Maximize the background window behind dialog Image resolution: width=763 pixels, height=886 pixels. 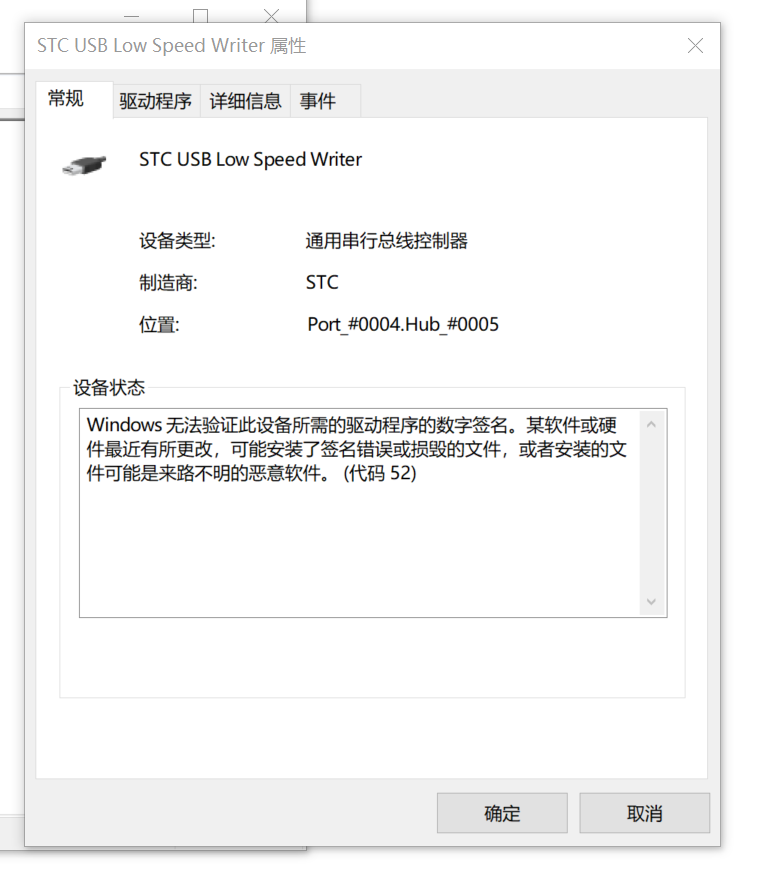[201, 15]
